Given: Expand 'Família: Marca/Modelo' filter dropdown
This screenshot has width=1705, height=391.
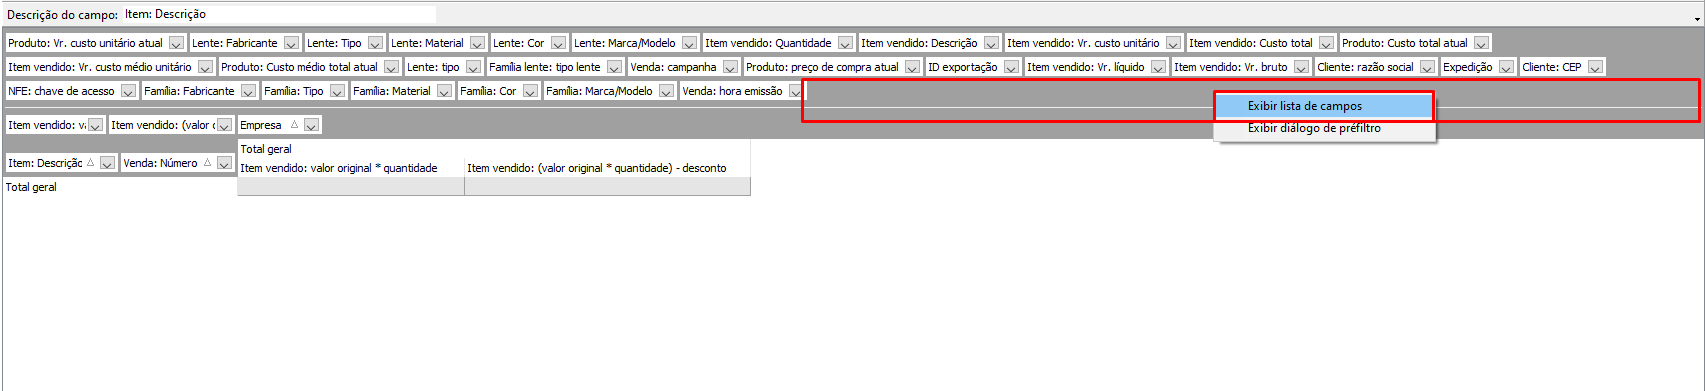Looking at the screenshot, I should pyautogui.click(x=666, y=91).
